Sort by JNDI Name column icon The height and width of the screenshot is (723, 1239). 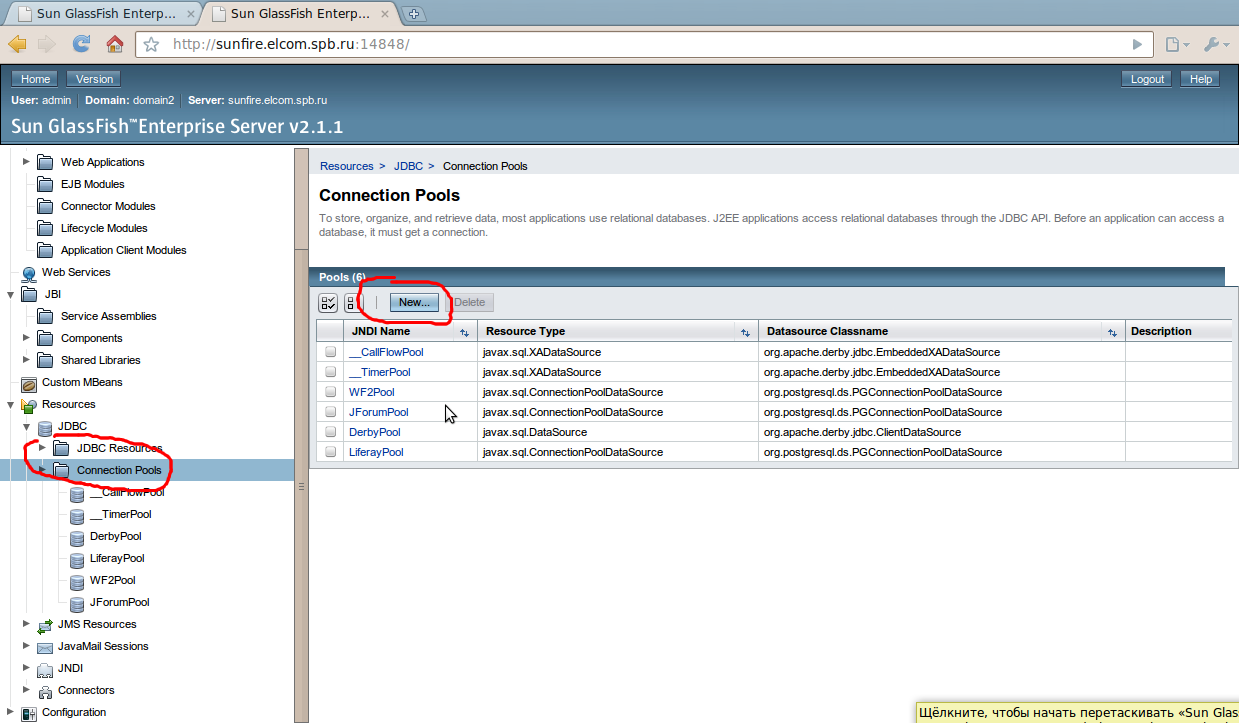pyautogui.click(x=464, y=332)
